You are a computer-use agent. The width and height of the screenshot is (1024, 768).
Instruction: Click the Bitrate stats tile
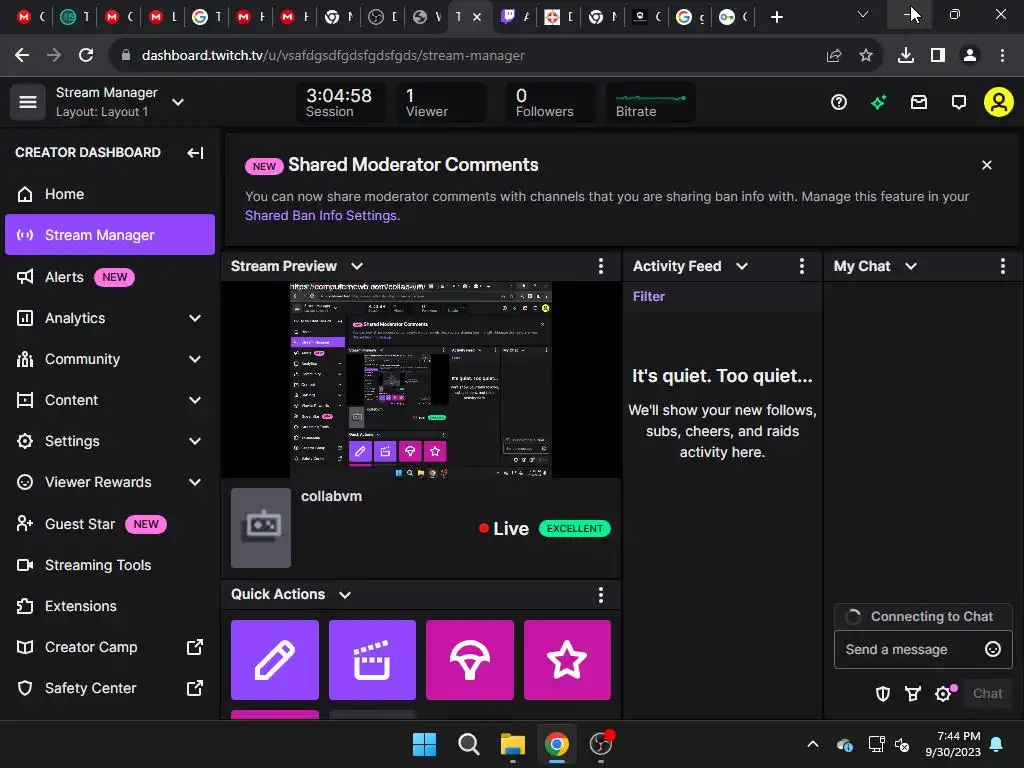650,103
